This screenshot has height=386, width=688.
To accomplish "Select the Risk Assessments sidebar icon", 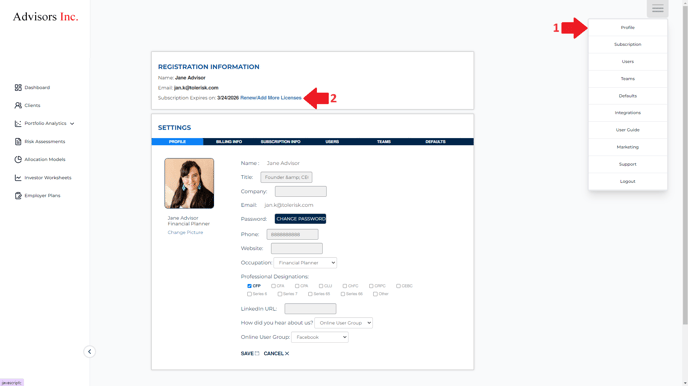I will pyautogui.click(x=18, y=142).
